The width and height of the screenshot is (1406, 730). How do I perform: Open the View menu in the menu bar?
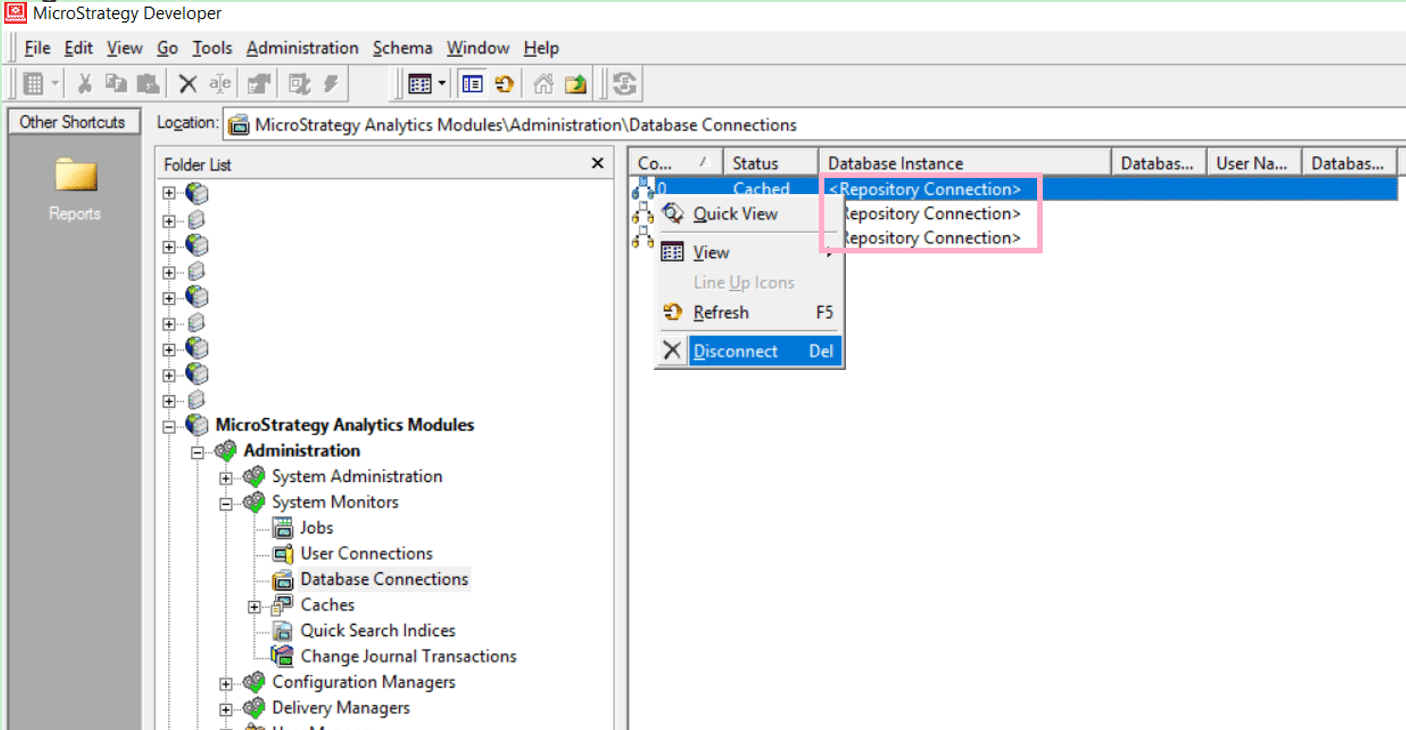(x=125, y=48)
